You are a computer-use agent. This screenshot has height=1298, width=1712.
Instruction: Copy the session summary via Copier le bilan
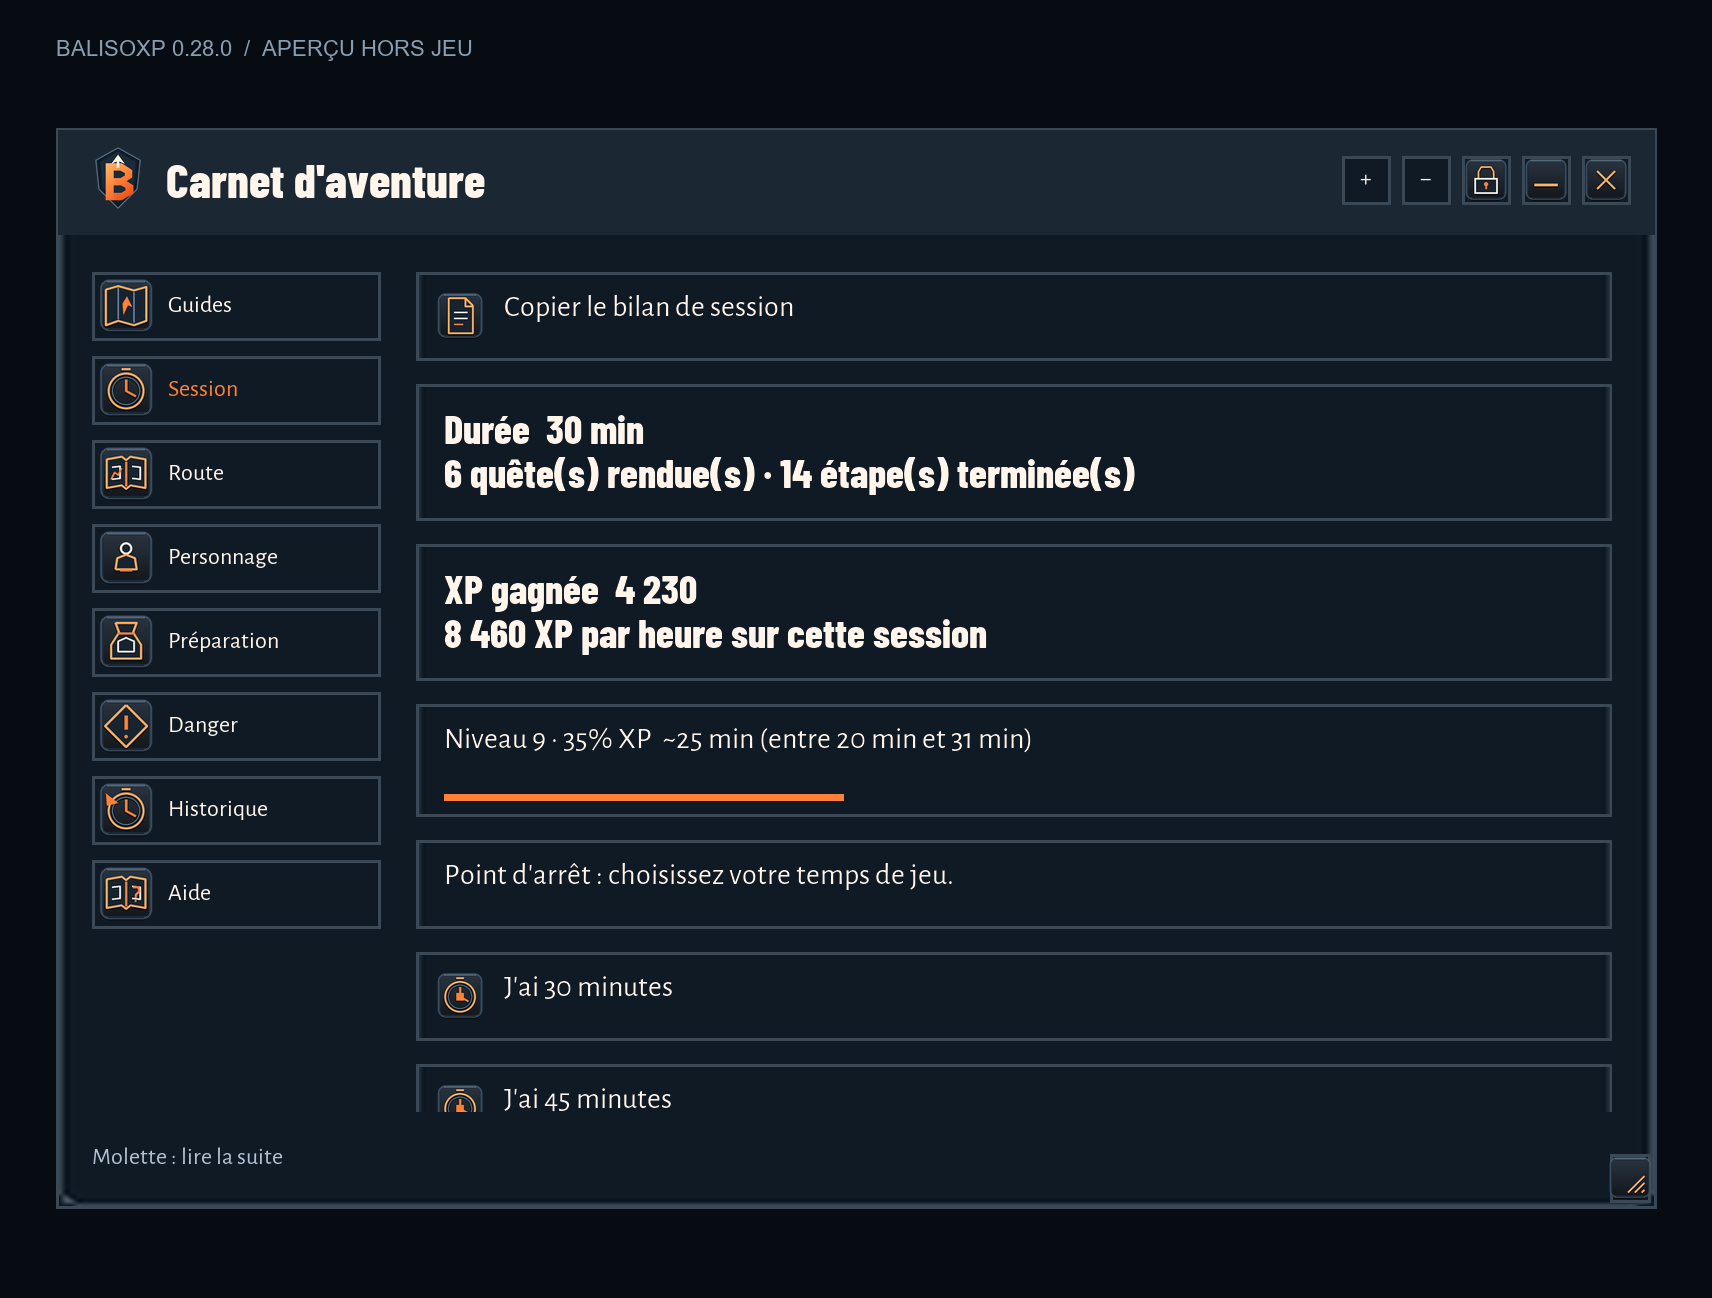pyautogui.click(x=1014, y=316)
